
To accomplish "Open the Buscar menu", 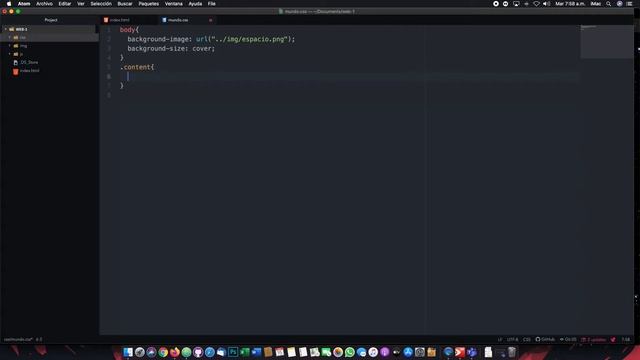I will 125,4.
